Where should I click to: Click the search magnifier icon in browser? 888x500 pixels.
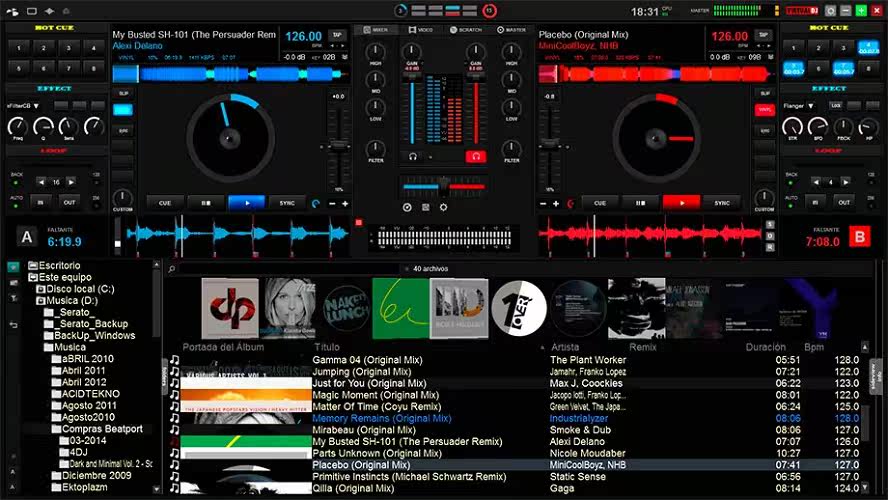tap(172, 269)
